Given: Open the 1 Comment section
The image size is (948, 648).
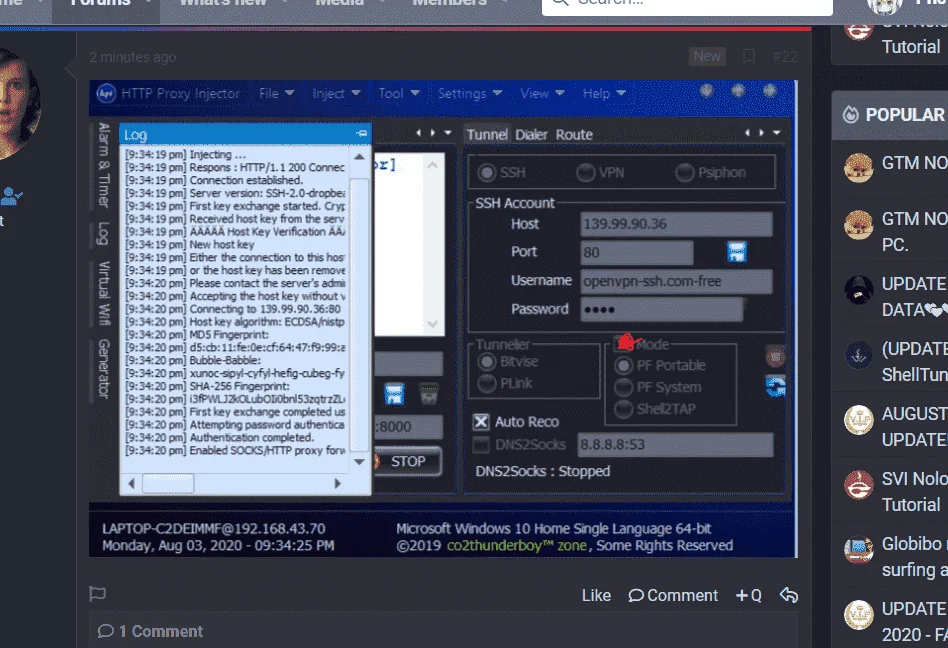Looking at the screenshot, I should (x=150, y=631).
